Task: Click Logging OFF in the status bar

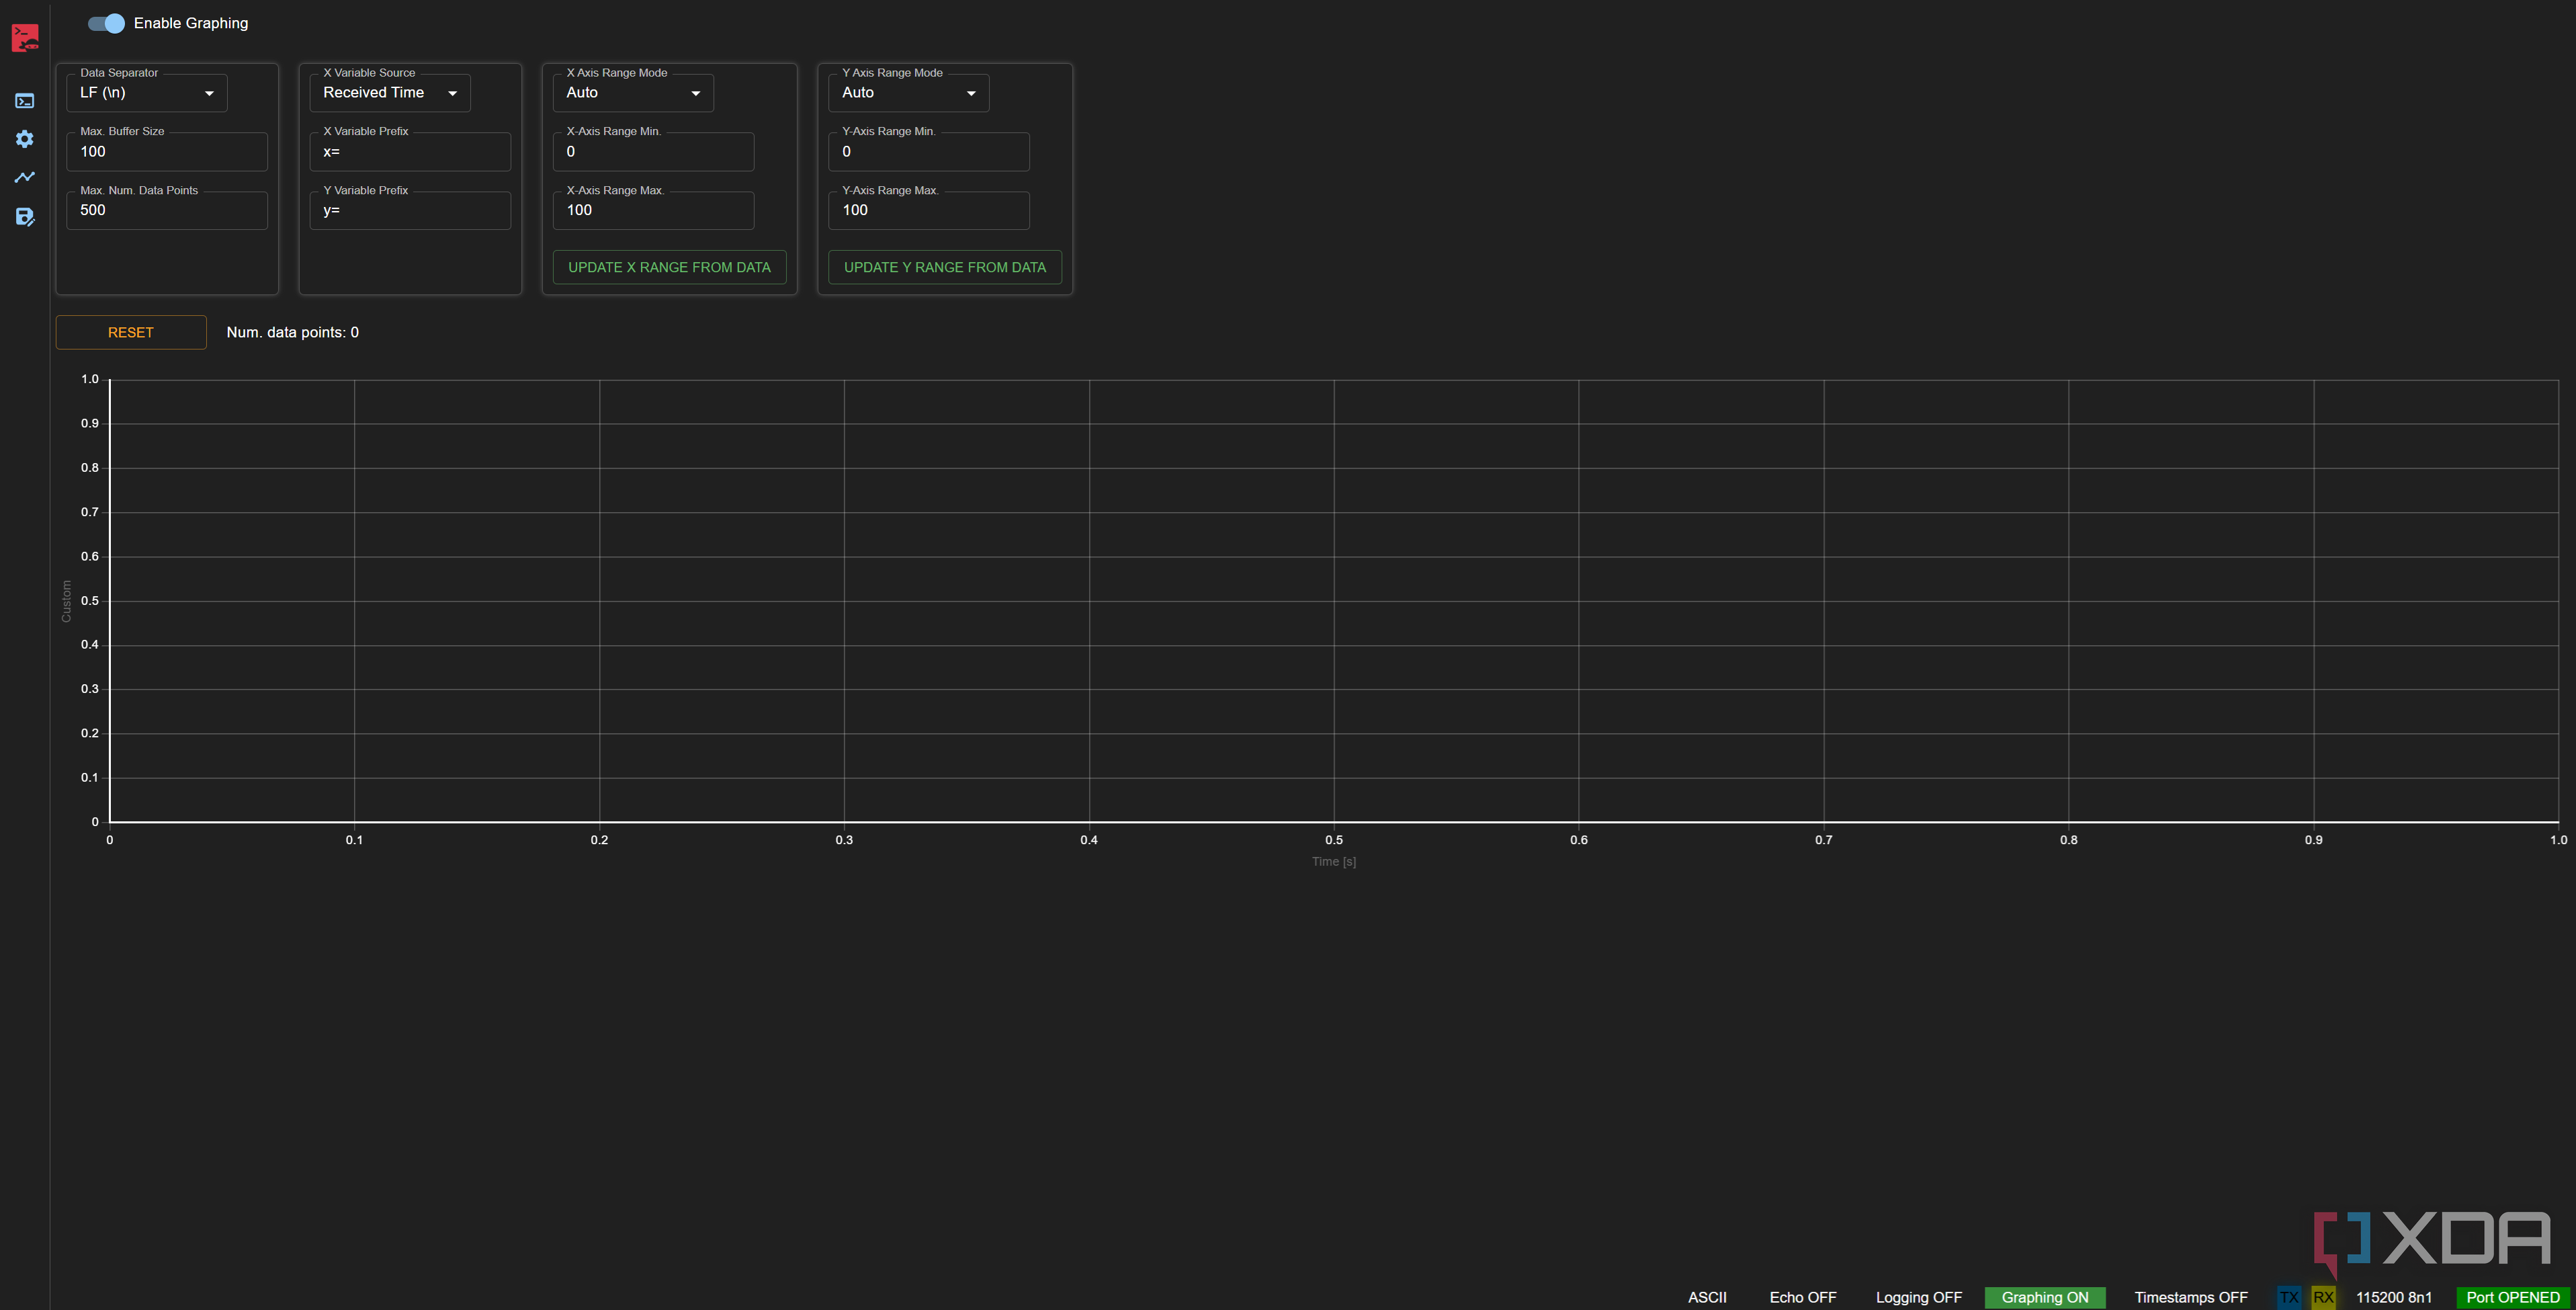Action: 1918,1297
